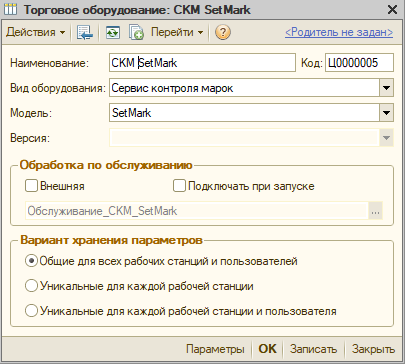Expand the Вид оборудования dropdown

point(387,88)
